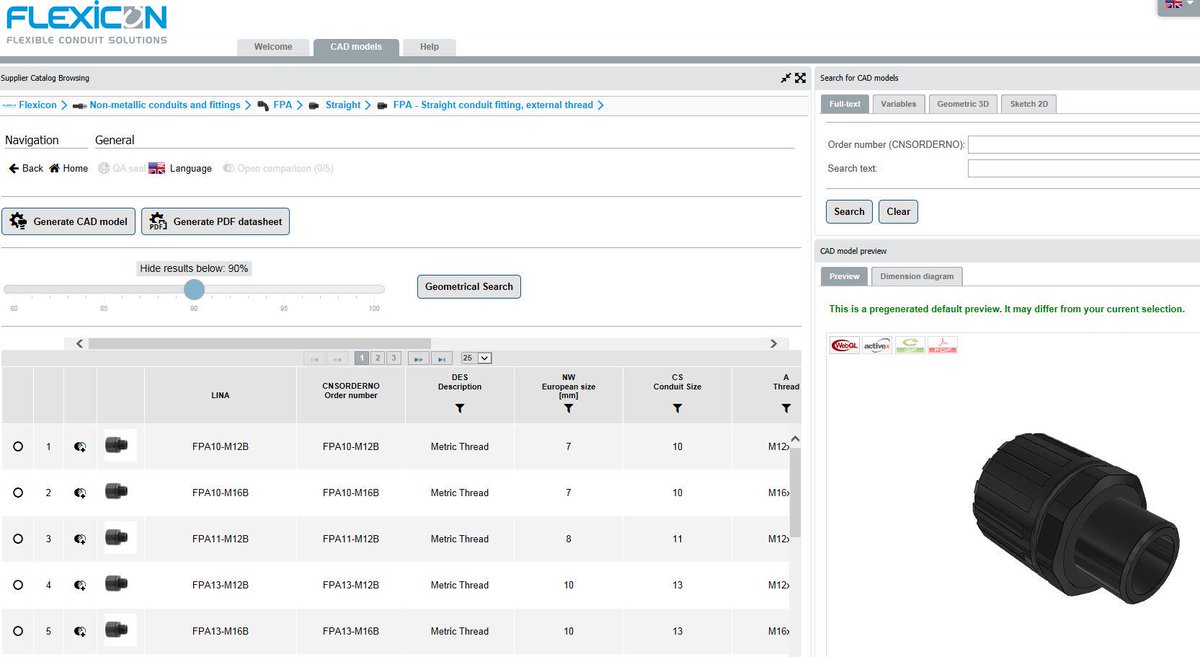The width and height of the screenshot is (1200, 657).
Task: Click the CAD icon in row FPA10-M16B
Action: pyautogui.click(x=80, y=493)
